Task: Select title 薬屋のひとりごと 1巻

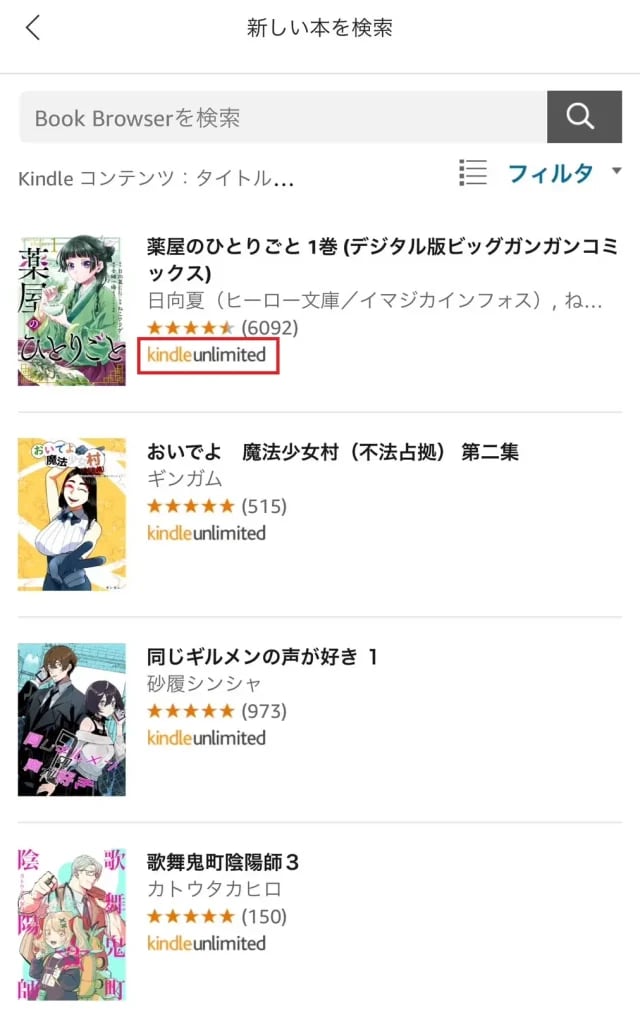Action: pos(382,259)
